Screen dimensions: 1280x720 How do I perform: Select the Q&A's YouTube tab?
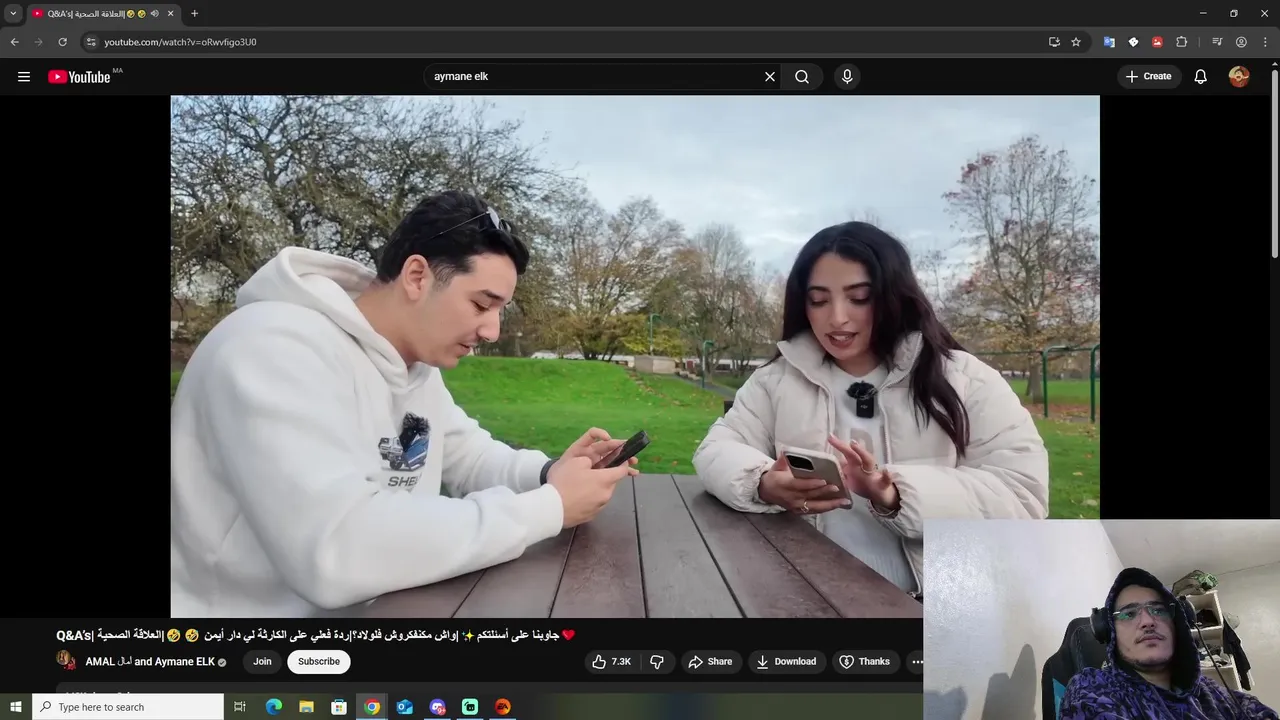click(103, 14)
